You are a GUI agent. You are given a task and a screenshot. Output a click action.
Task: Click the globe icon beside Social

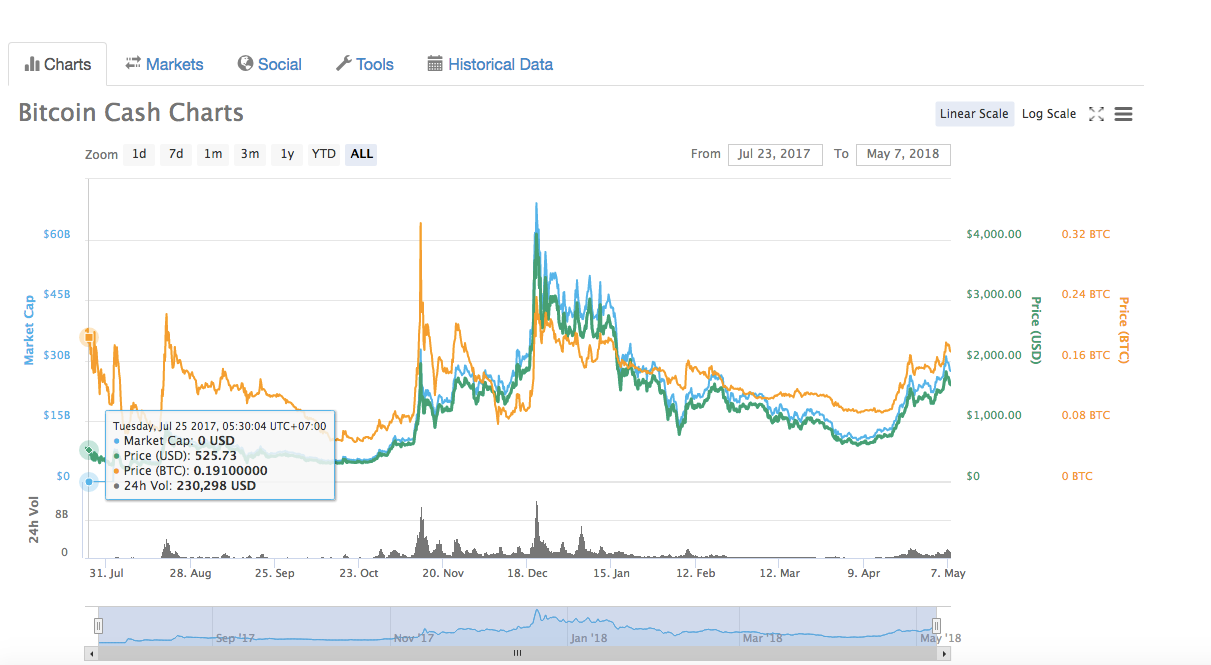click(x=245, y=63)
